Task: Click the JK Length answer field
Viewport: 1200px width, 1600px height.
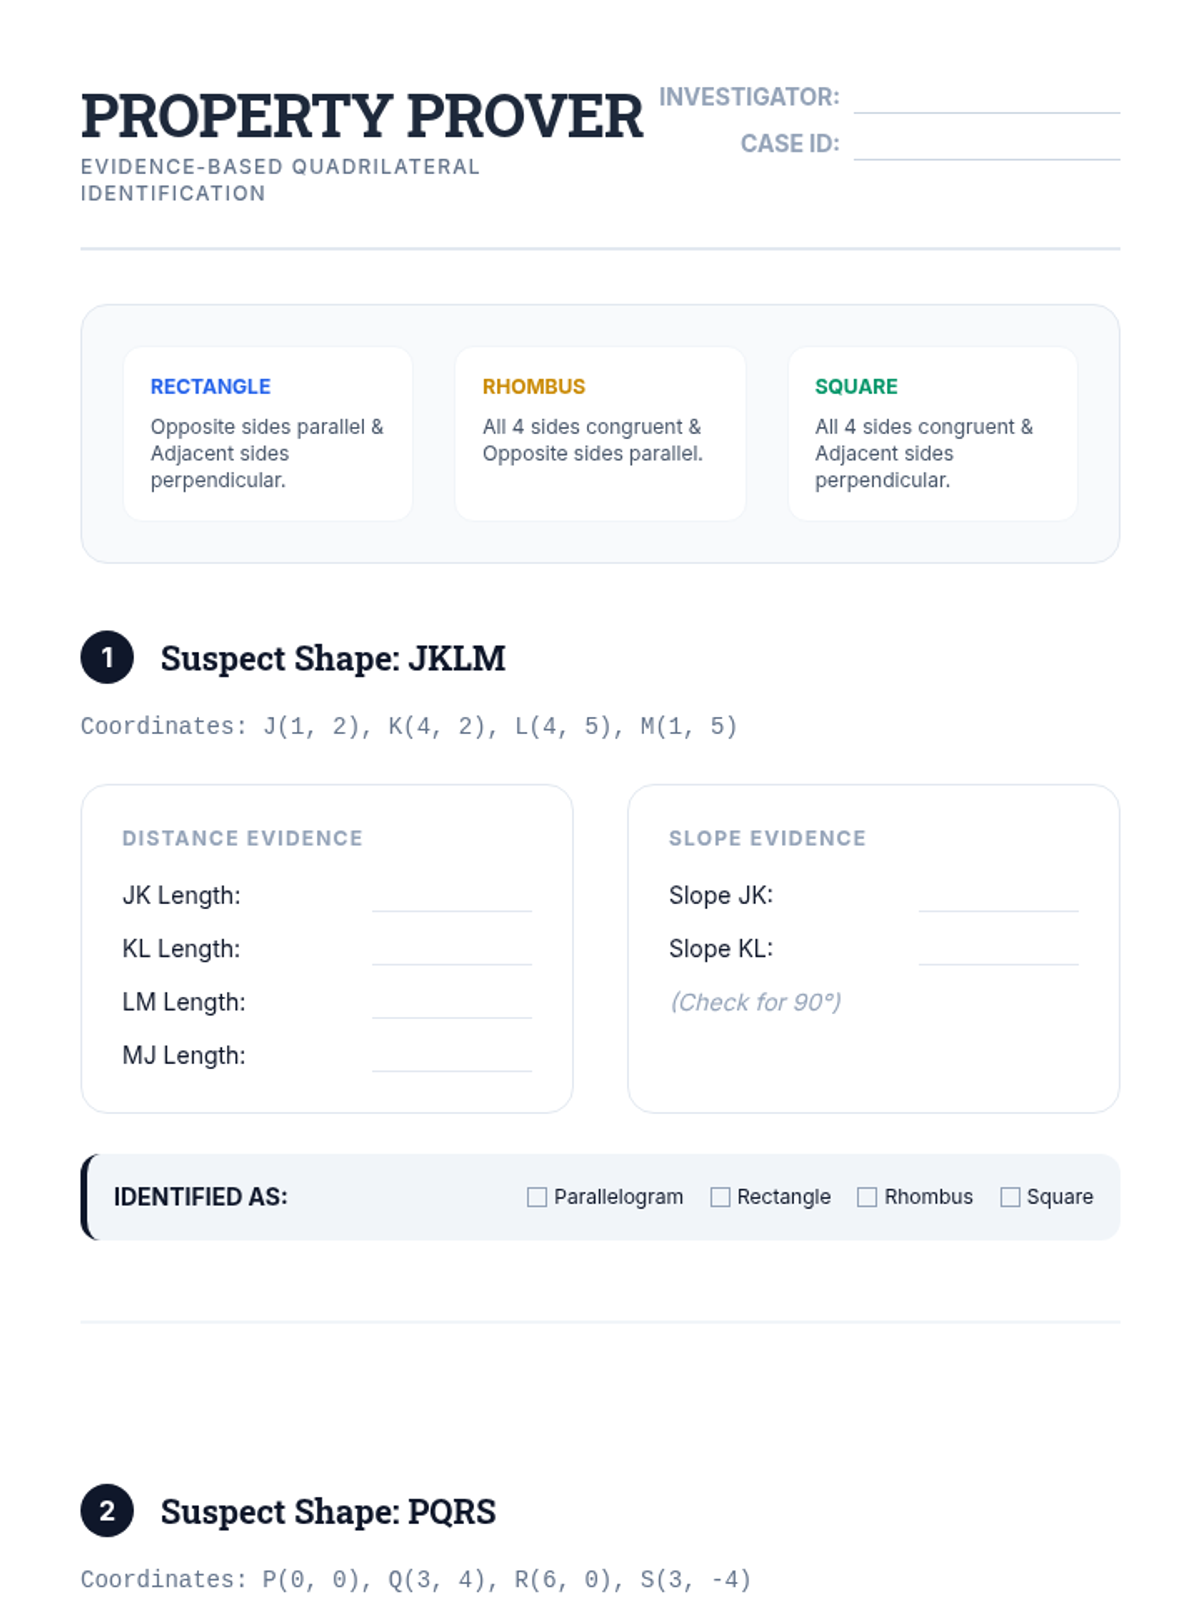Action: (x=452, y=896)
